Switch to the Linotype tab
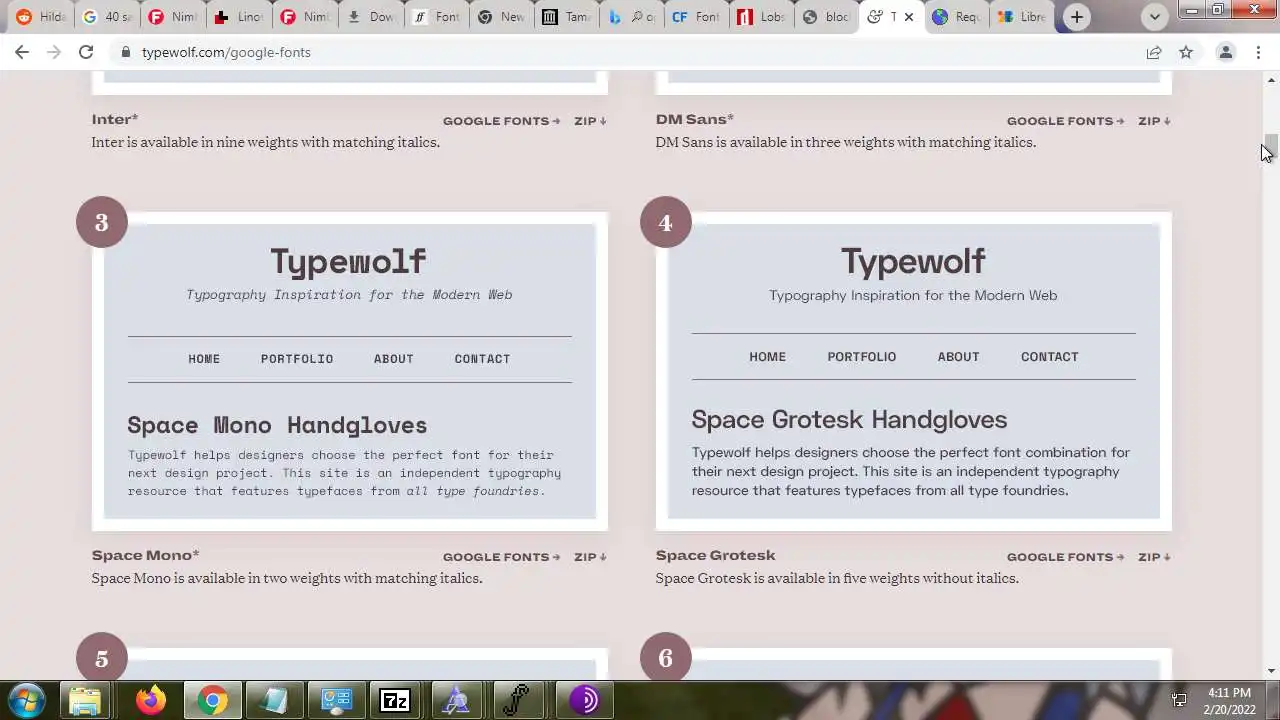This screenshot has width=1280, height=720. pyautogui.click(x=238, y=17)
